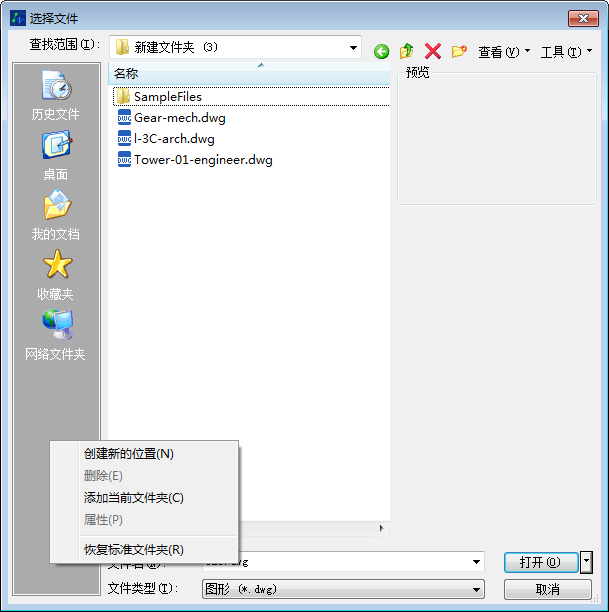609x612 pixels.
Task: Open the History files shortcut icon
Action: point(56,85)
